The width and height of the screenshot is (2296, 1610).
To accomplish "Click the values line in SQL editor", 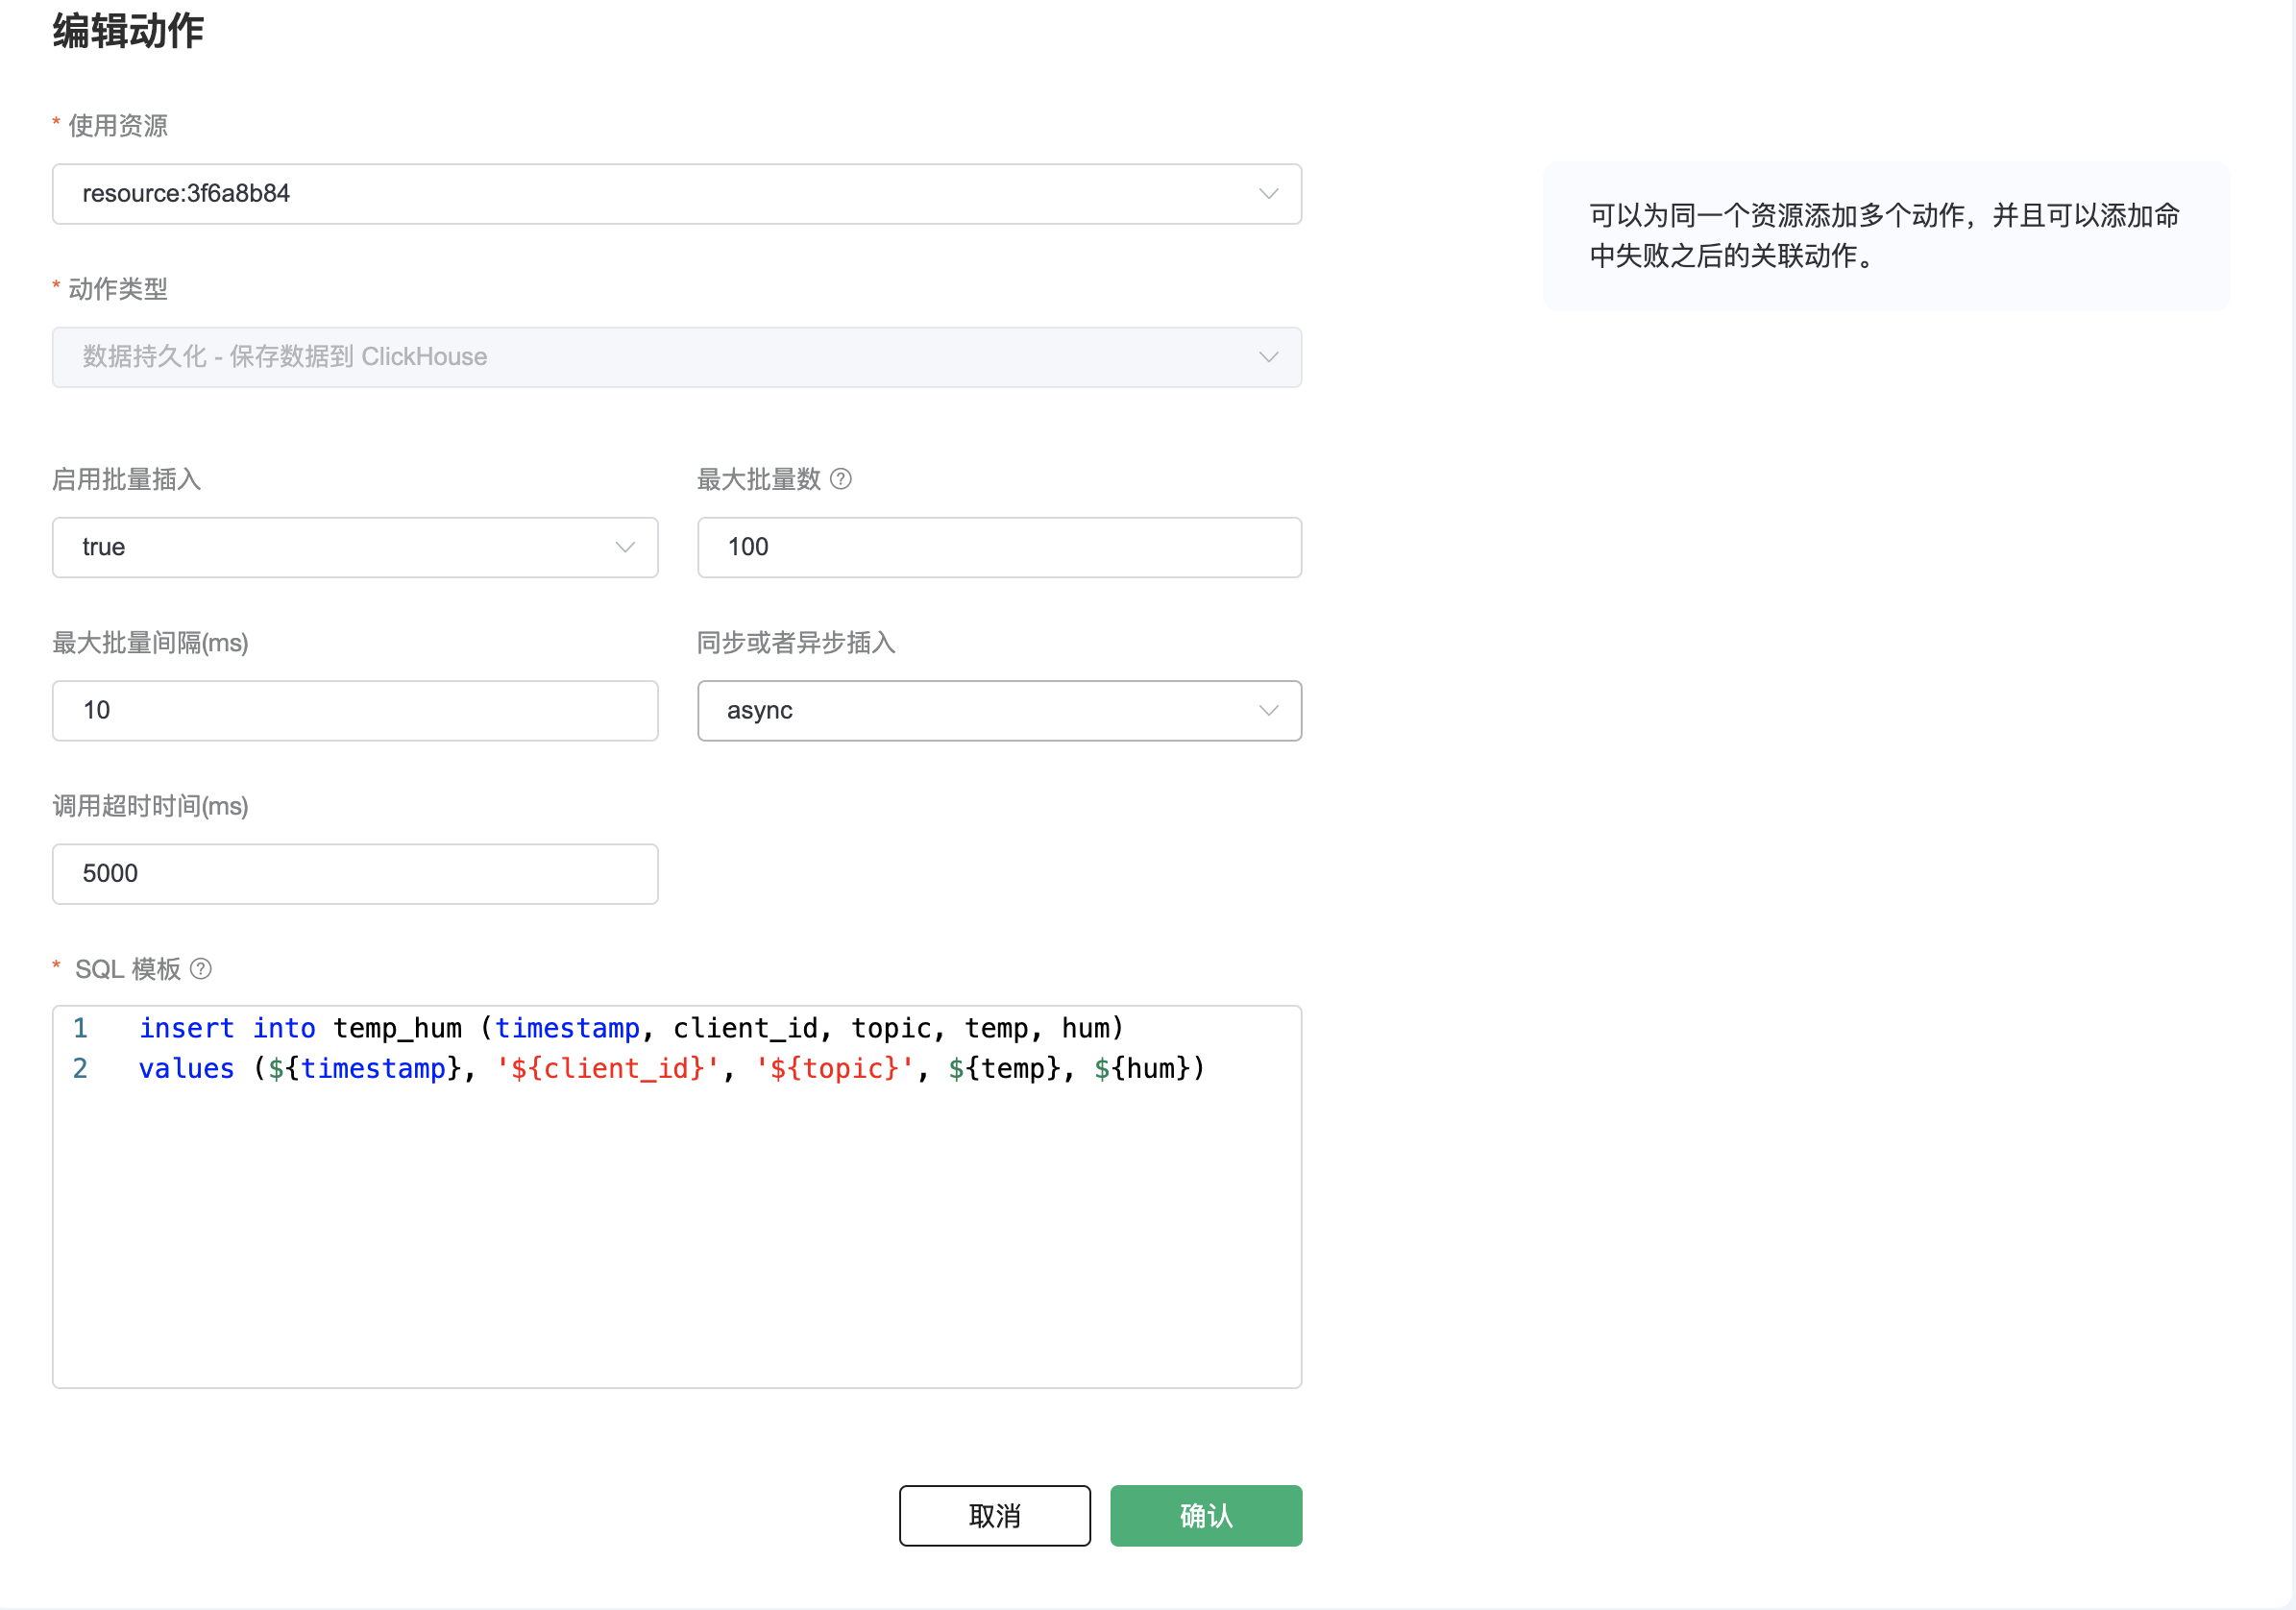I will tap(670, 1069).
